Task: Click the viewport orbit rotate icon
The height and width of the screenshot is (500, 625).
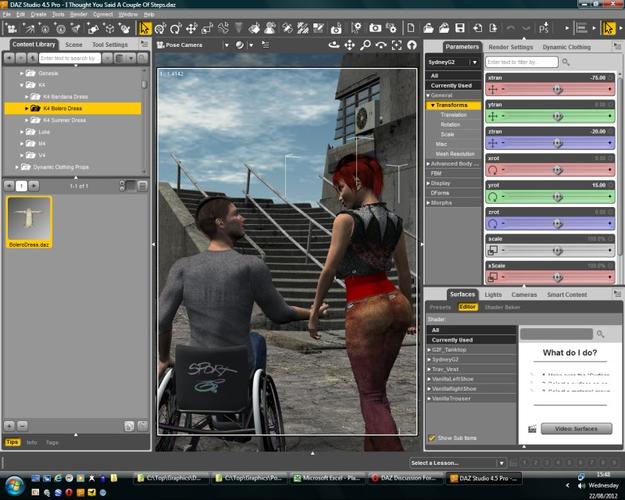Action: [x=334, y=46]
